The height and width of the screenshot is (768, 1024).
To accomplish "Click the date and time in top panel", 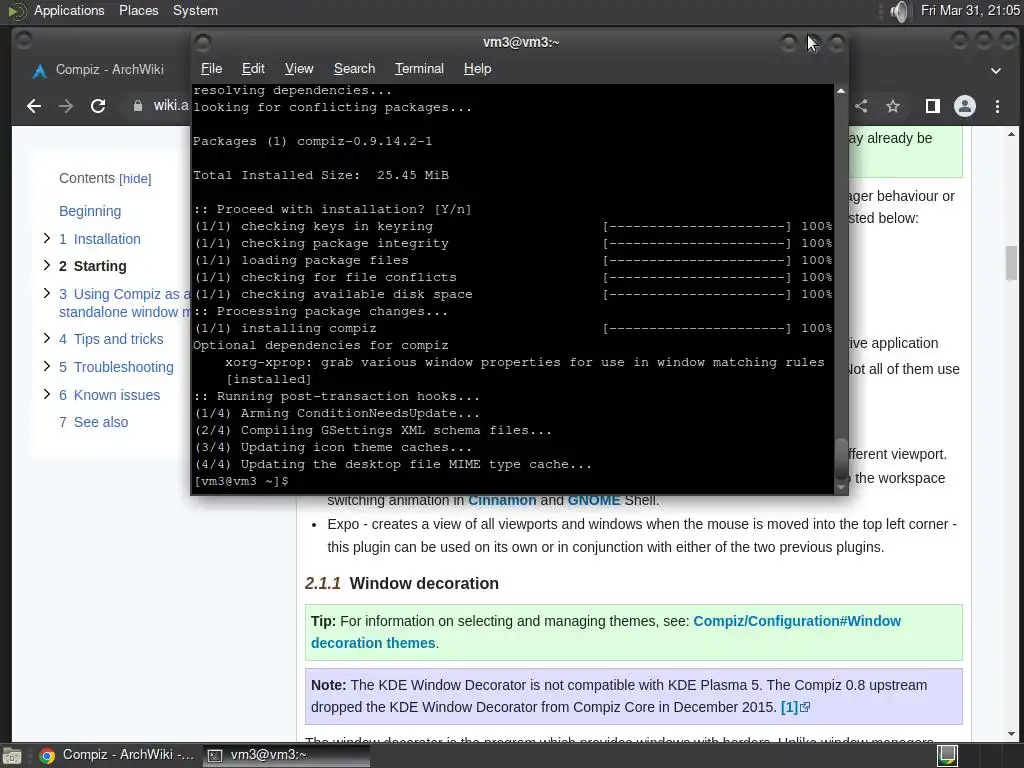I will 970,10.
